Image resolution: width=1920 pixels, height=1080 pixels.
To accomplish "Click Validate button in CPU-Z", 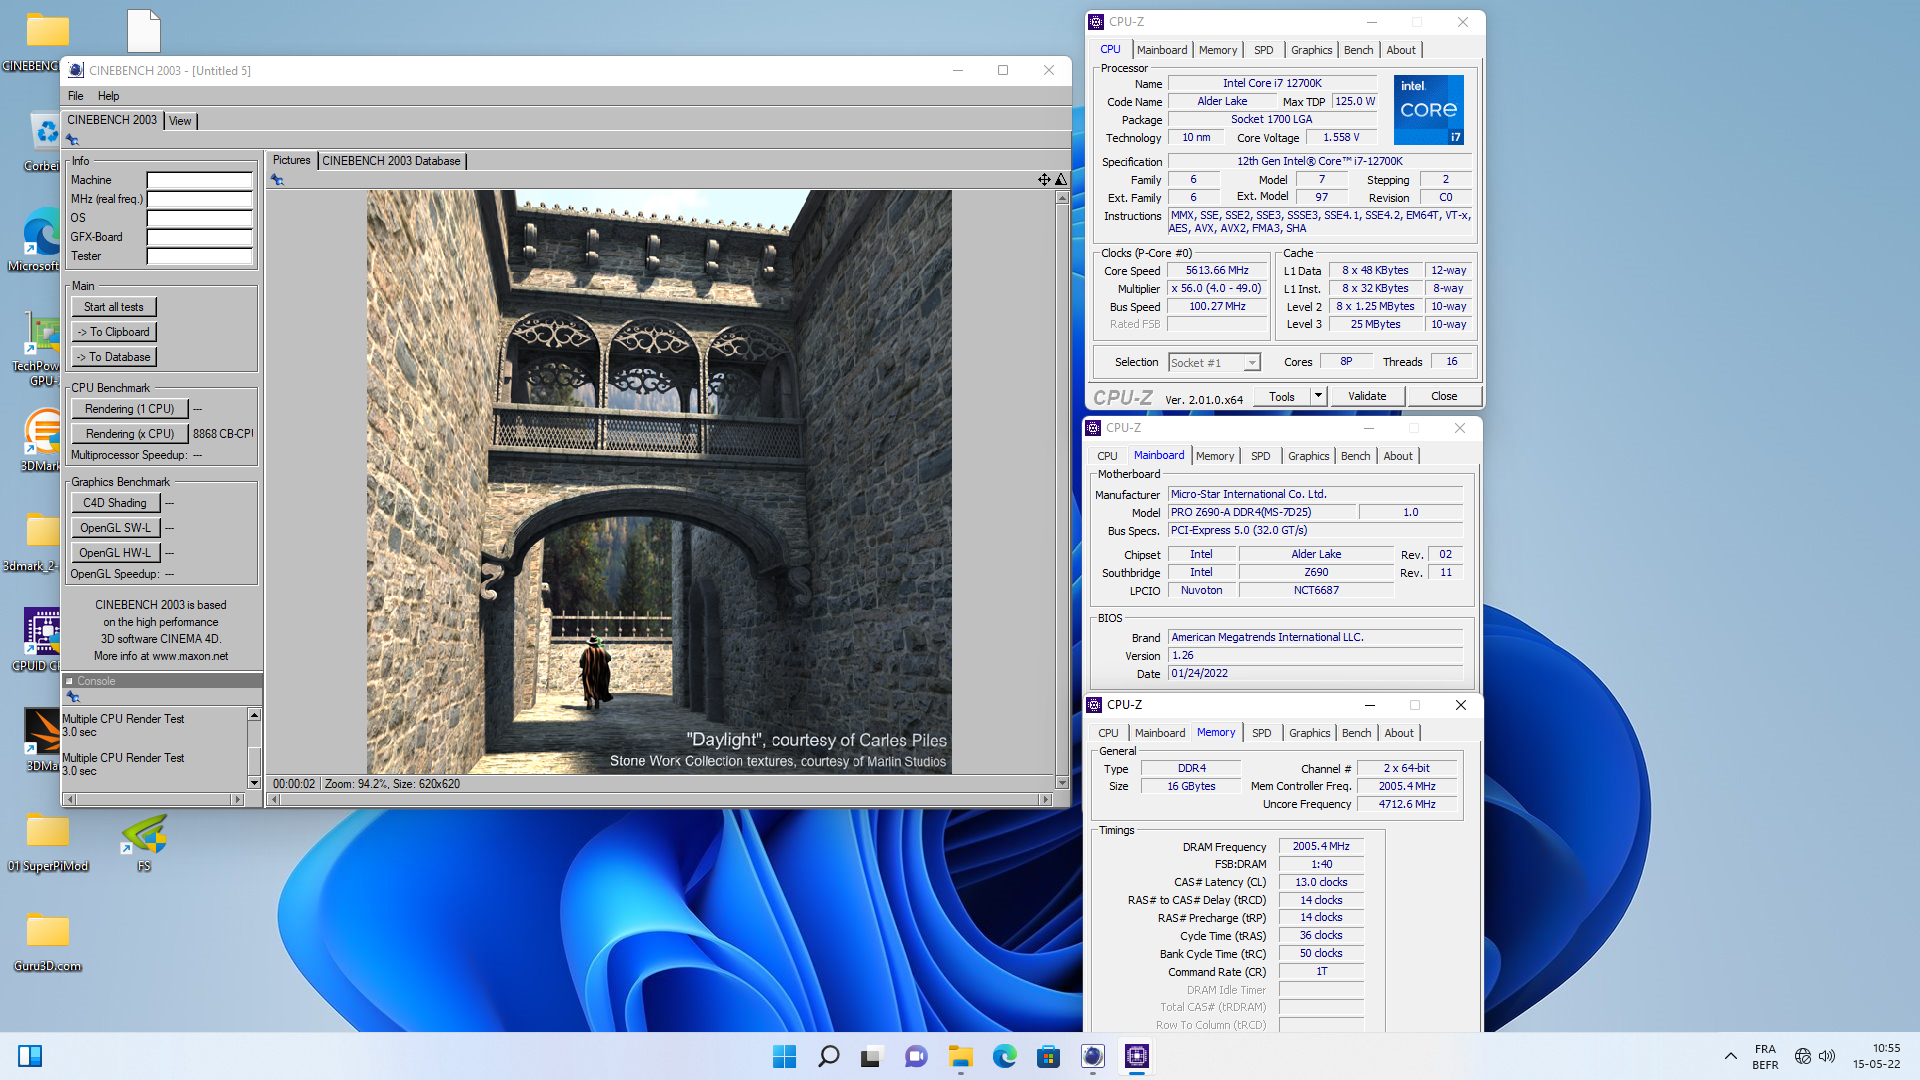I will coord(1366,396).
